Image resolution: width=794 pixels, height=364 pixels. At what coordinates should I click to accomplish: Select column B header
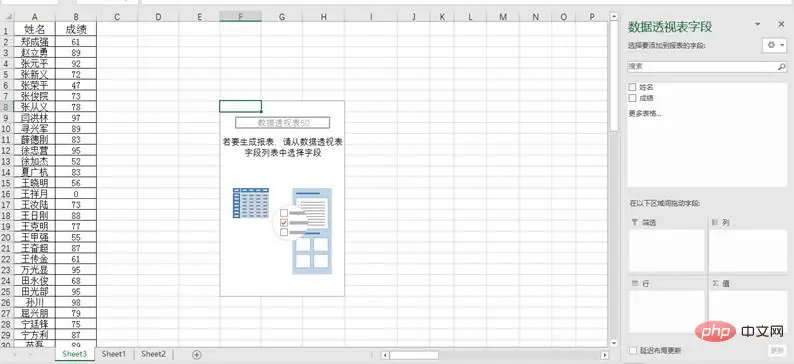point(76,17)
